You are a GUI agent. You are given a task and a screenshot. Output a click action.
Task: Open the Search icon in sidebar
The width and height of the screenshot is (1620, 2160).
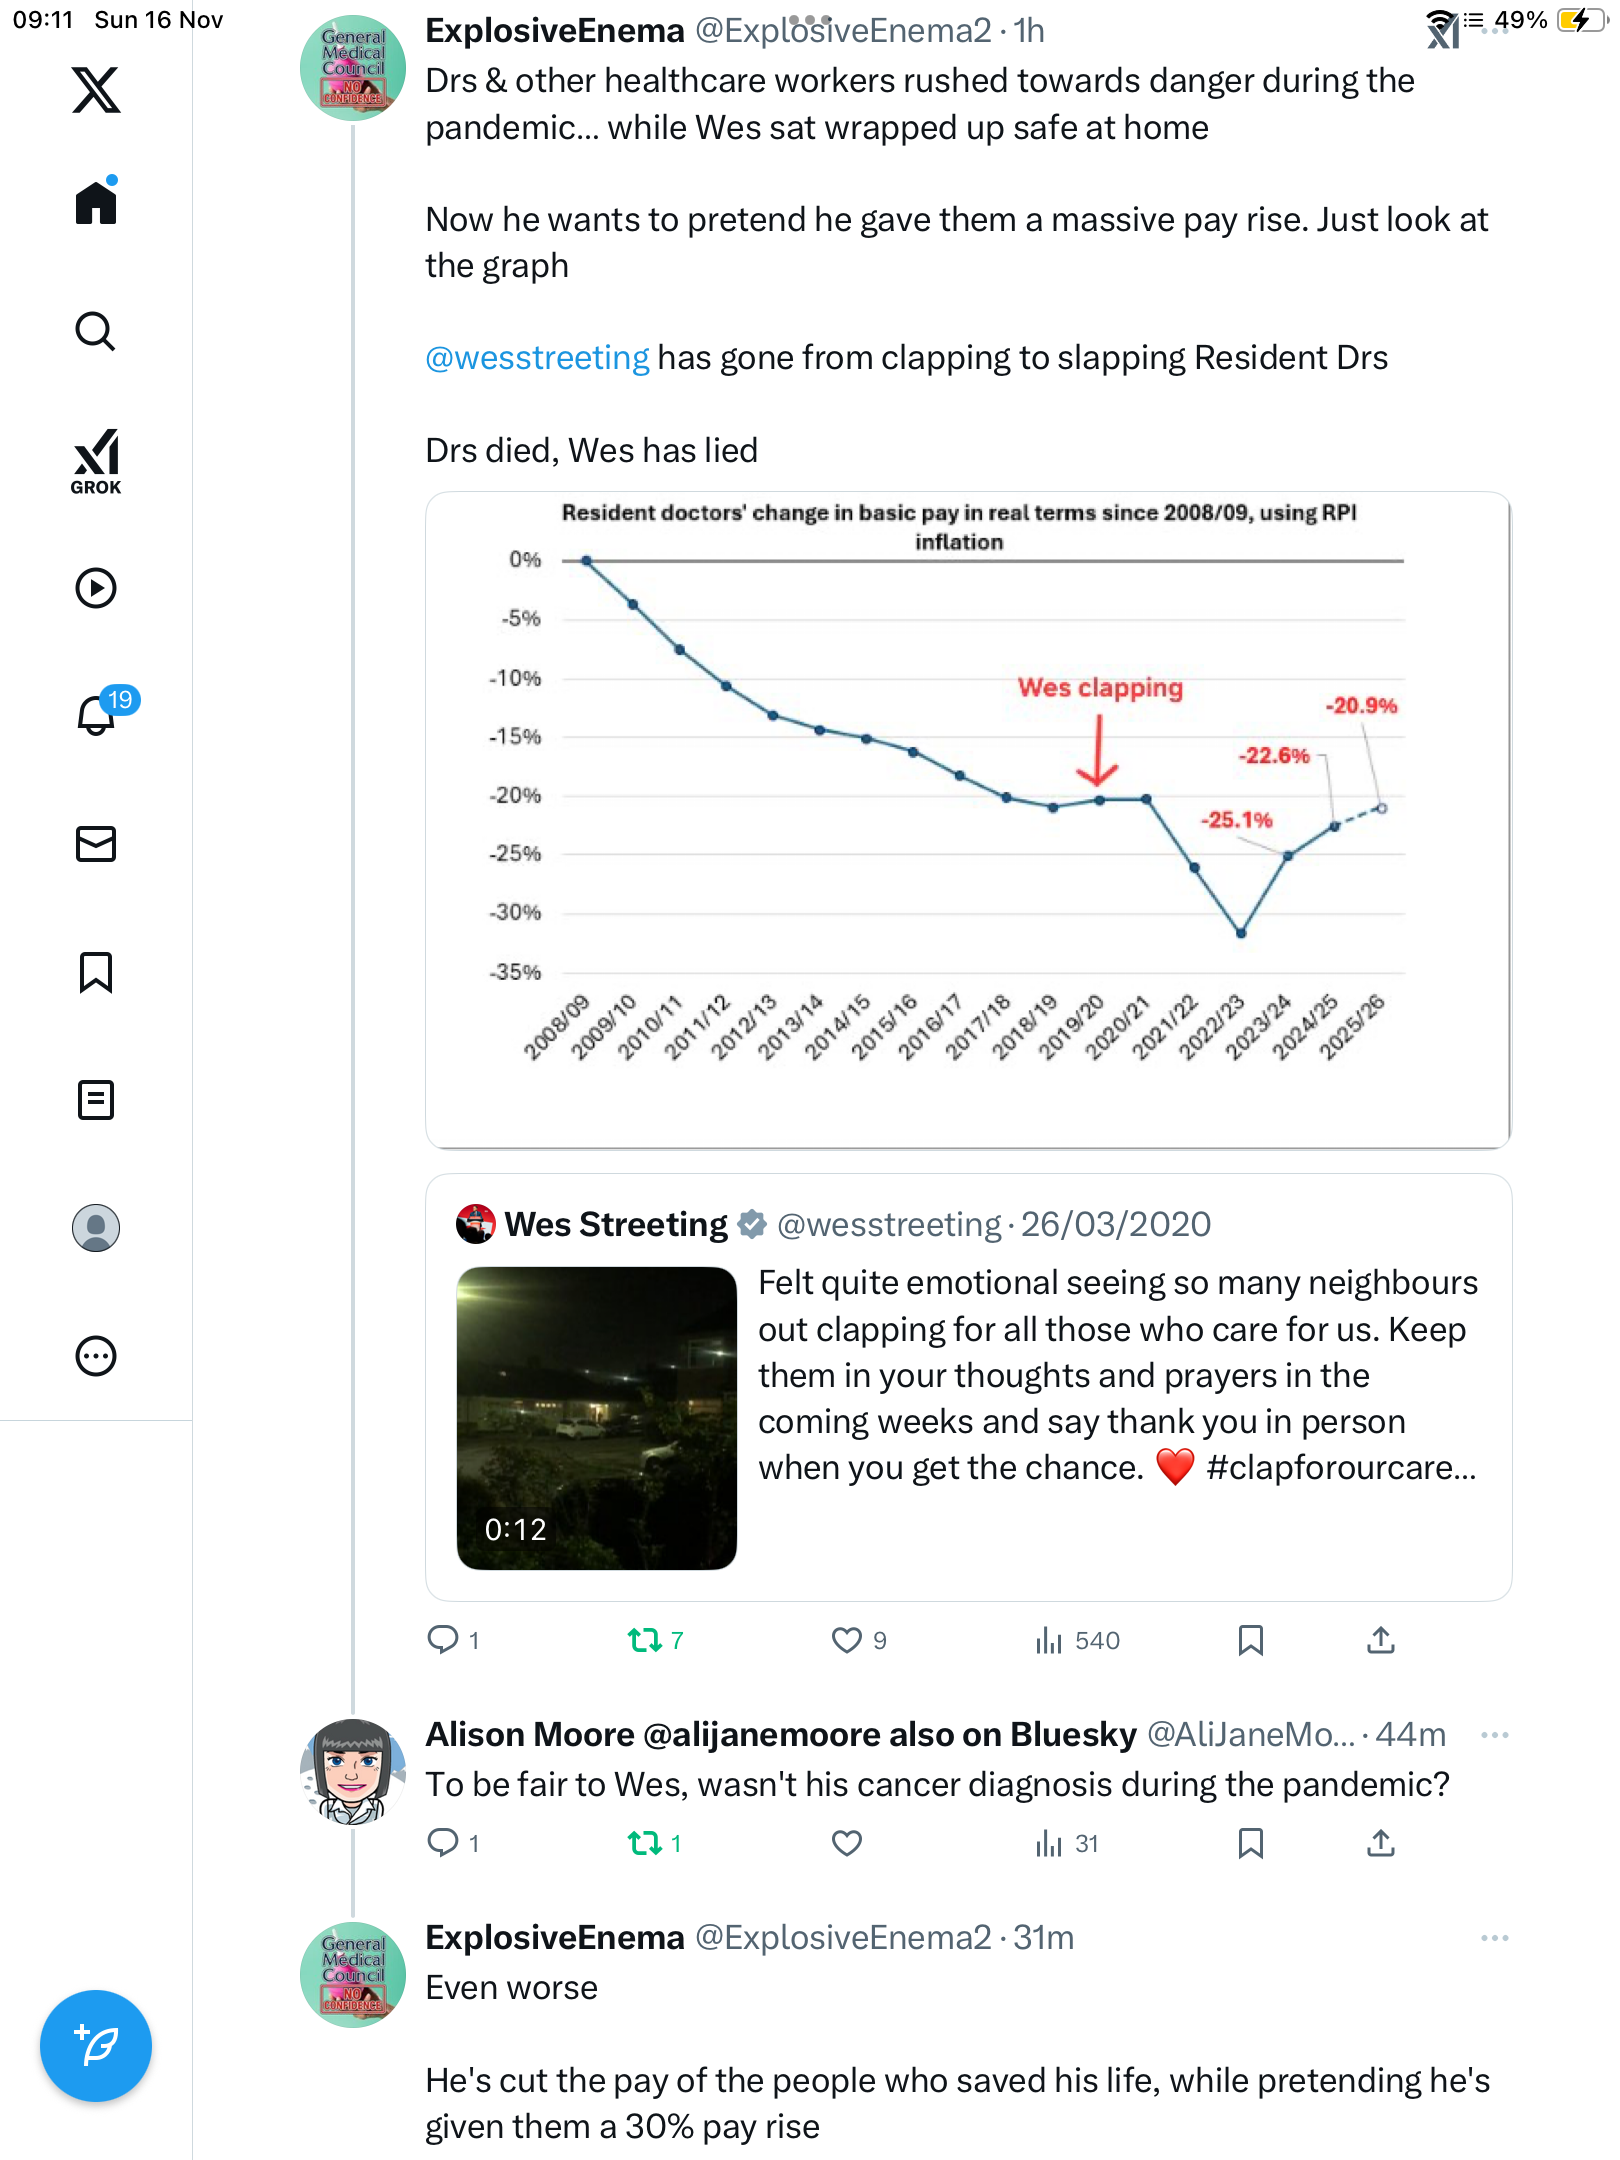point(96,331)
